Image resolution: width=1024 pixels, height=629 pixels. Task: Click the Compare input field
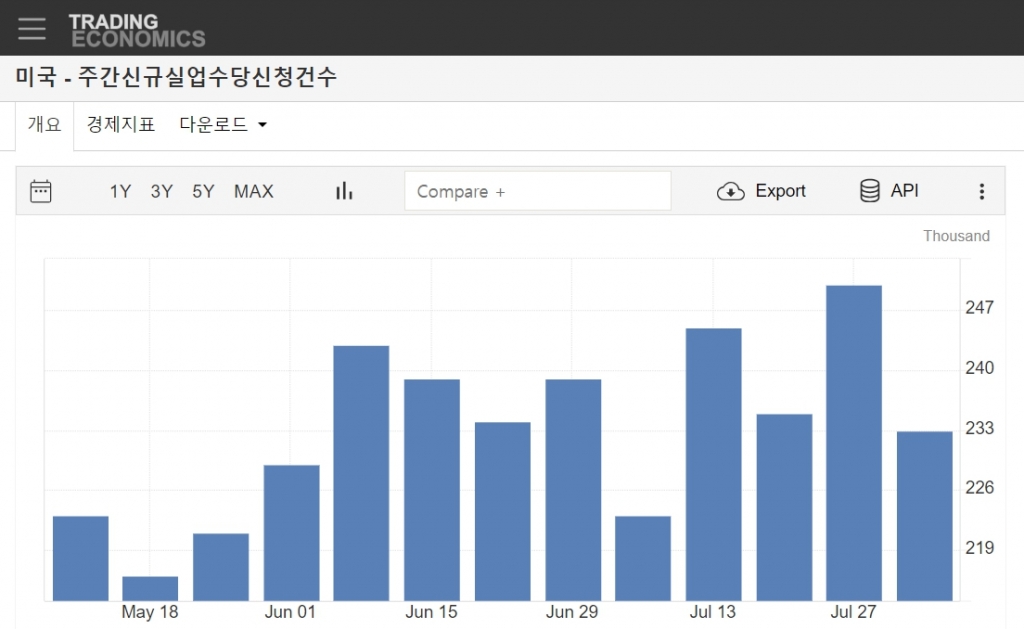537,191
